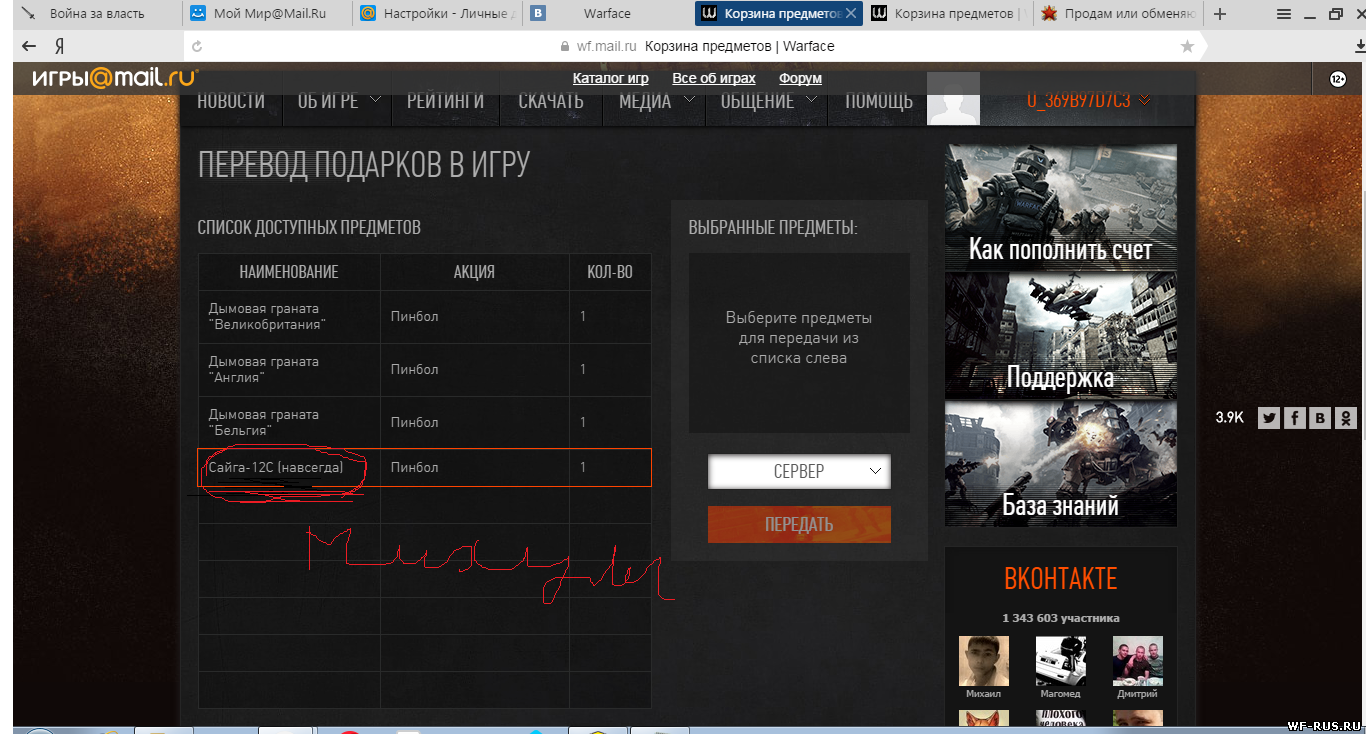
Task: Open the Каталог игр link
Action: coord(610,78)
